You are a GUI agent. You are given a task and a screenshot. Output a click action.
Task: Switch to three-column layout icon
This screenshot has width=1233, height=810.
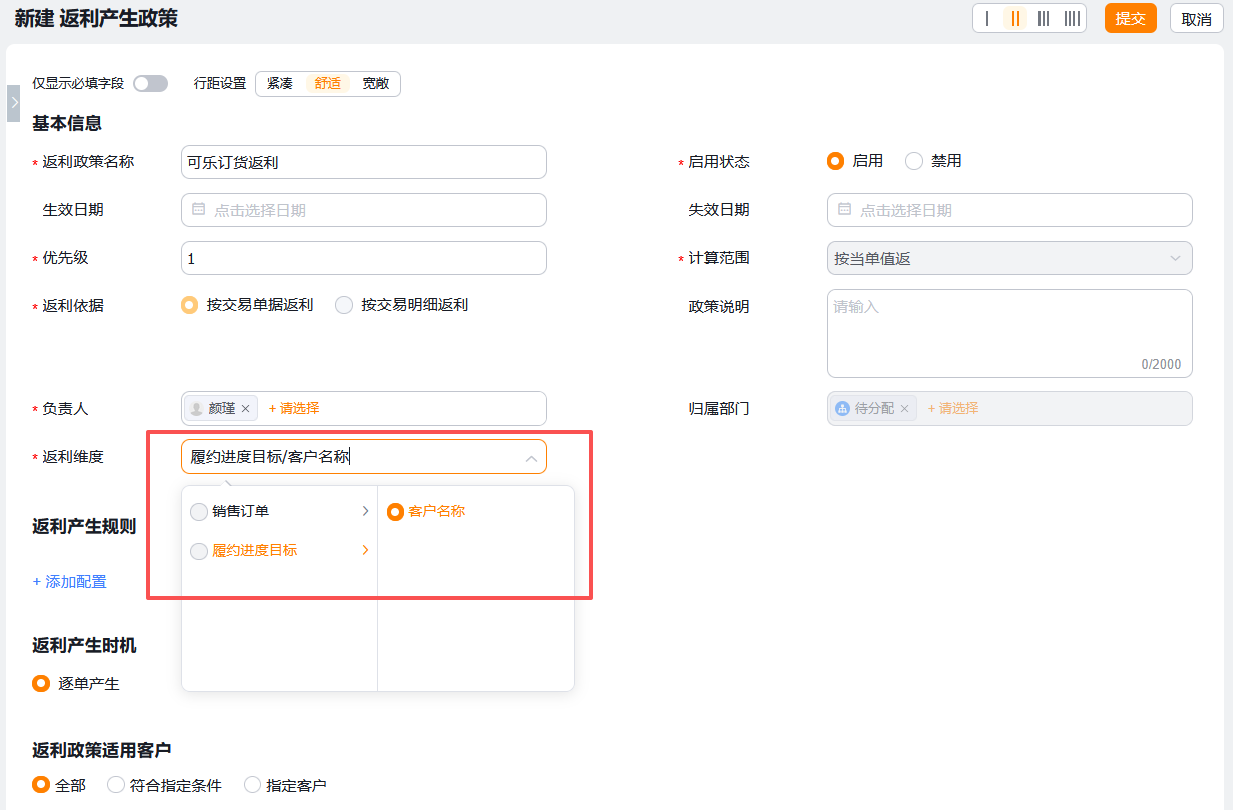click(1043, 18)
